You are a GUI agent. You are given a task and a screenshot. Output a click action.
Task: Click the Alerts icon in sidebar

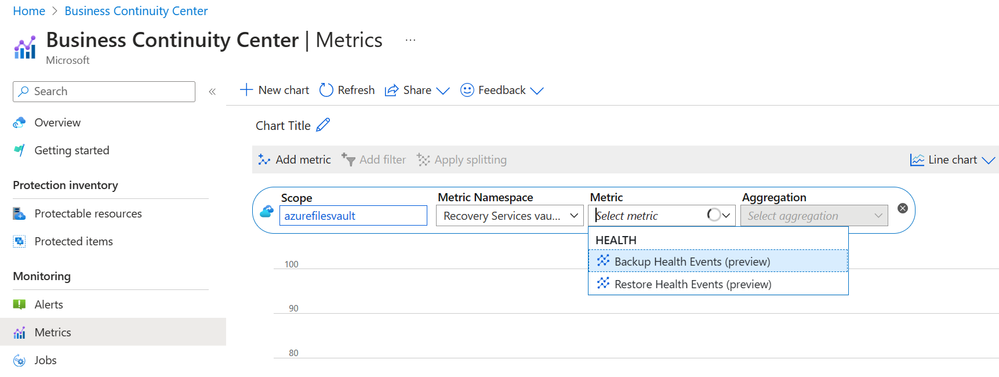tap(19, 304)
